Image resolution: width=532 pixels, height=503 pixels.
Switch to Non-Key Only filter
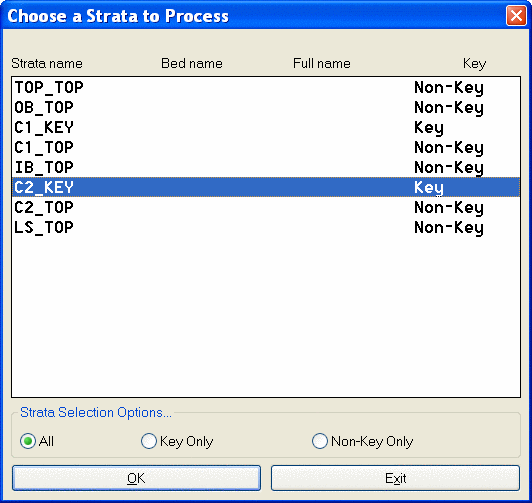320,441
